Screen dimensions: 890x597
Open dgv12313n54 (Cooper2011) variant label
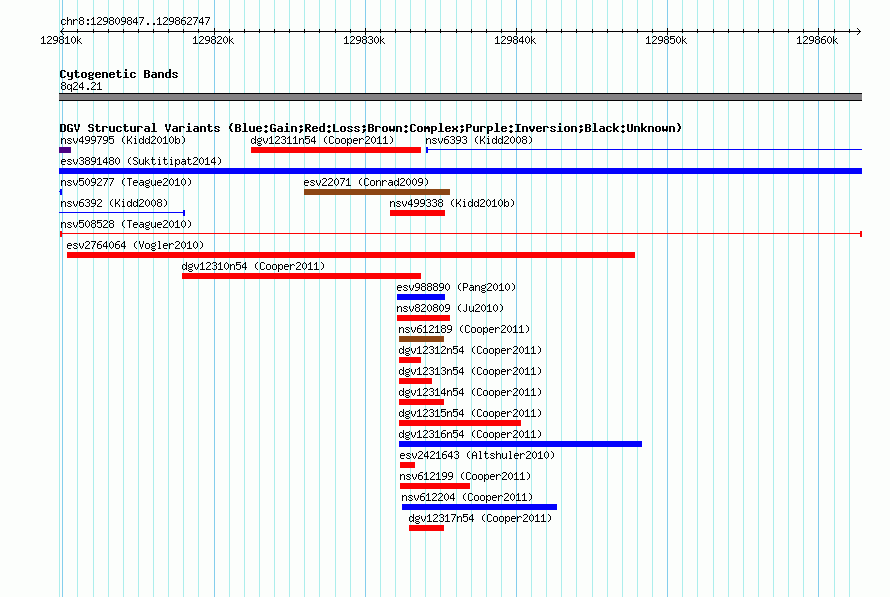point(470,371)
